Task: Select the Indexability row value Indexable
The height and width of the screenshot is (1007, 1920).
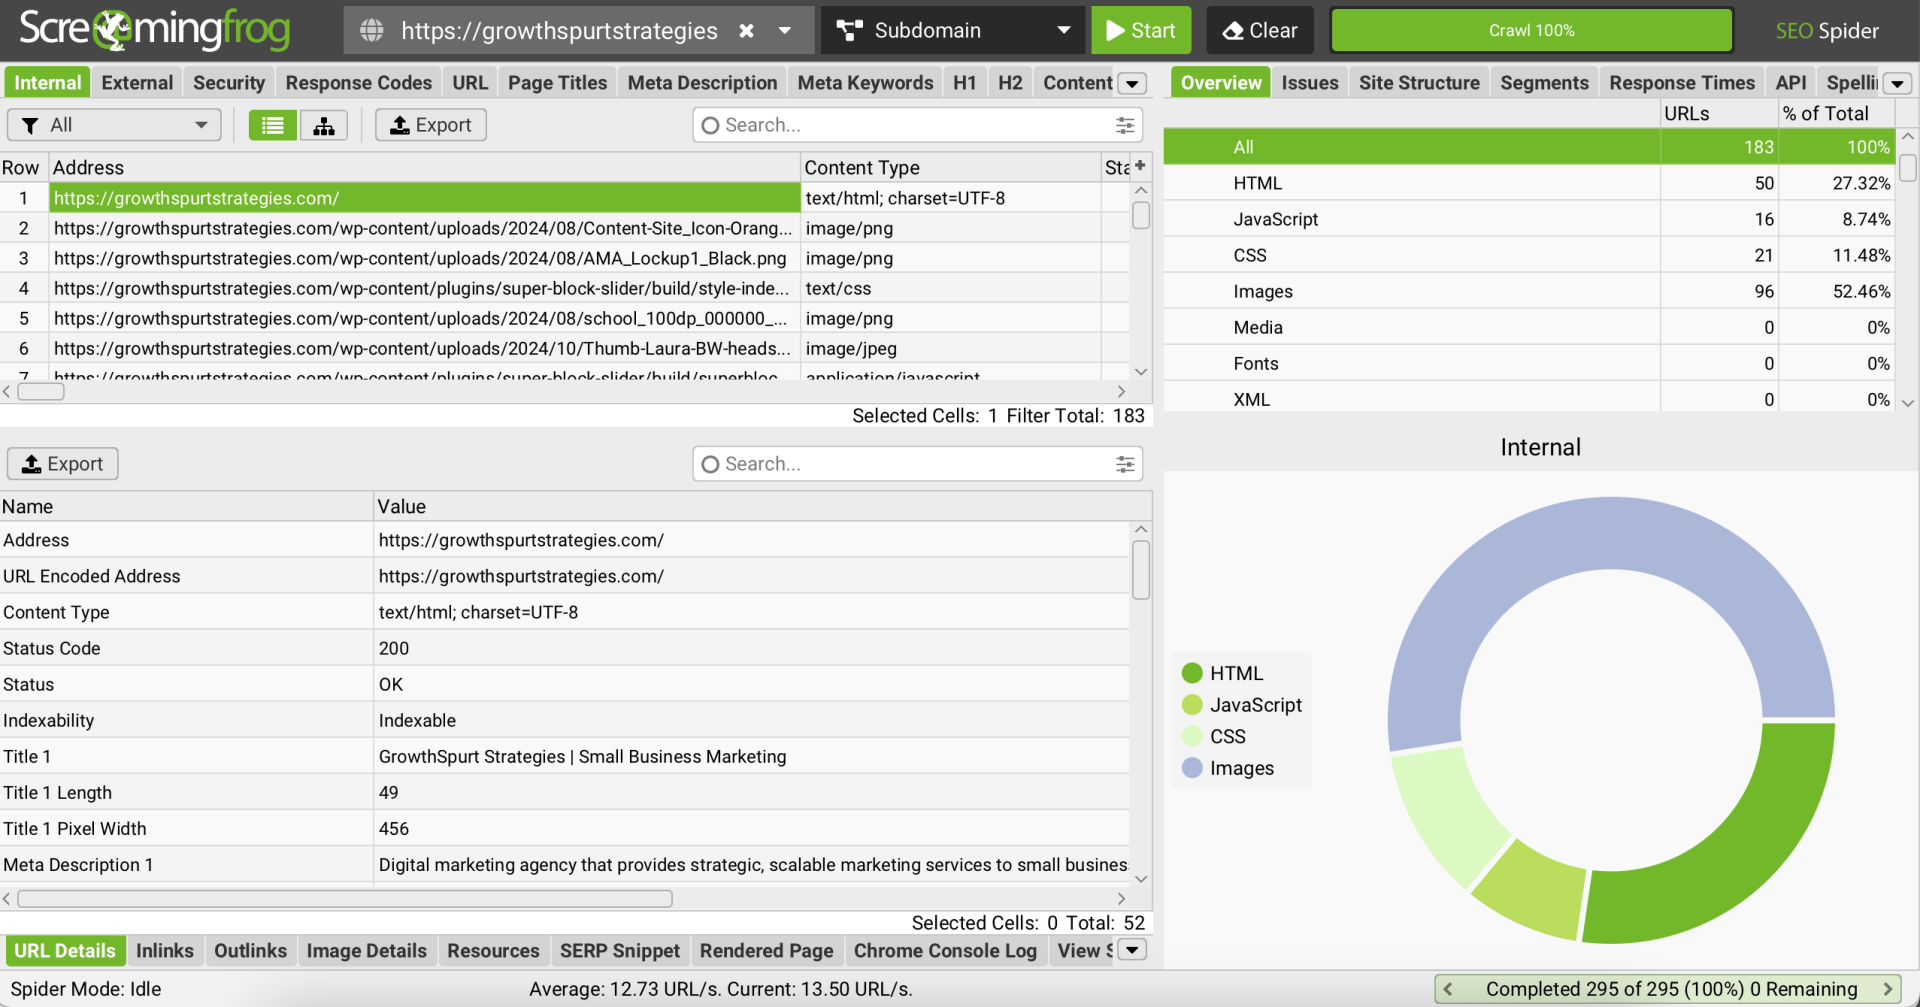Action: (417, 720)
